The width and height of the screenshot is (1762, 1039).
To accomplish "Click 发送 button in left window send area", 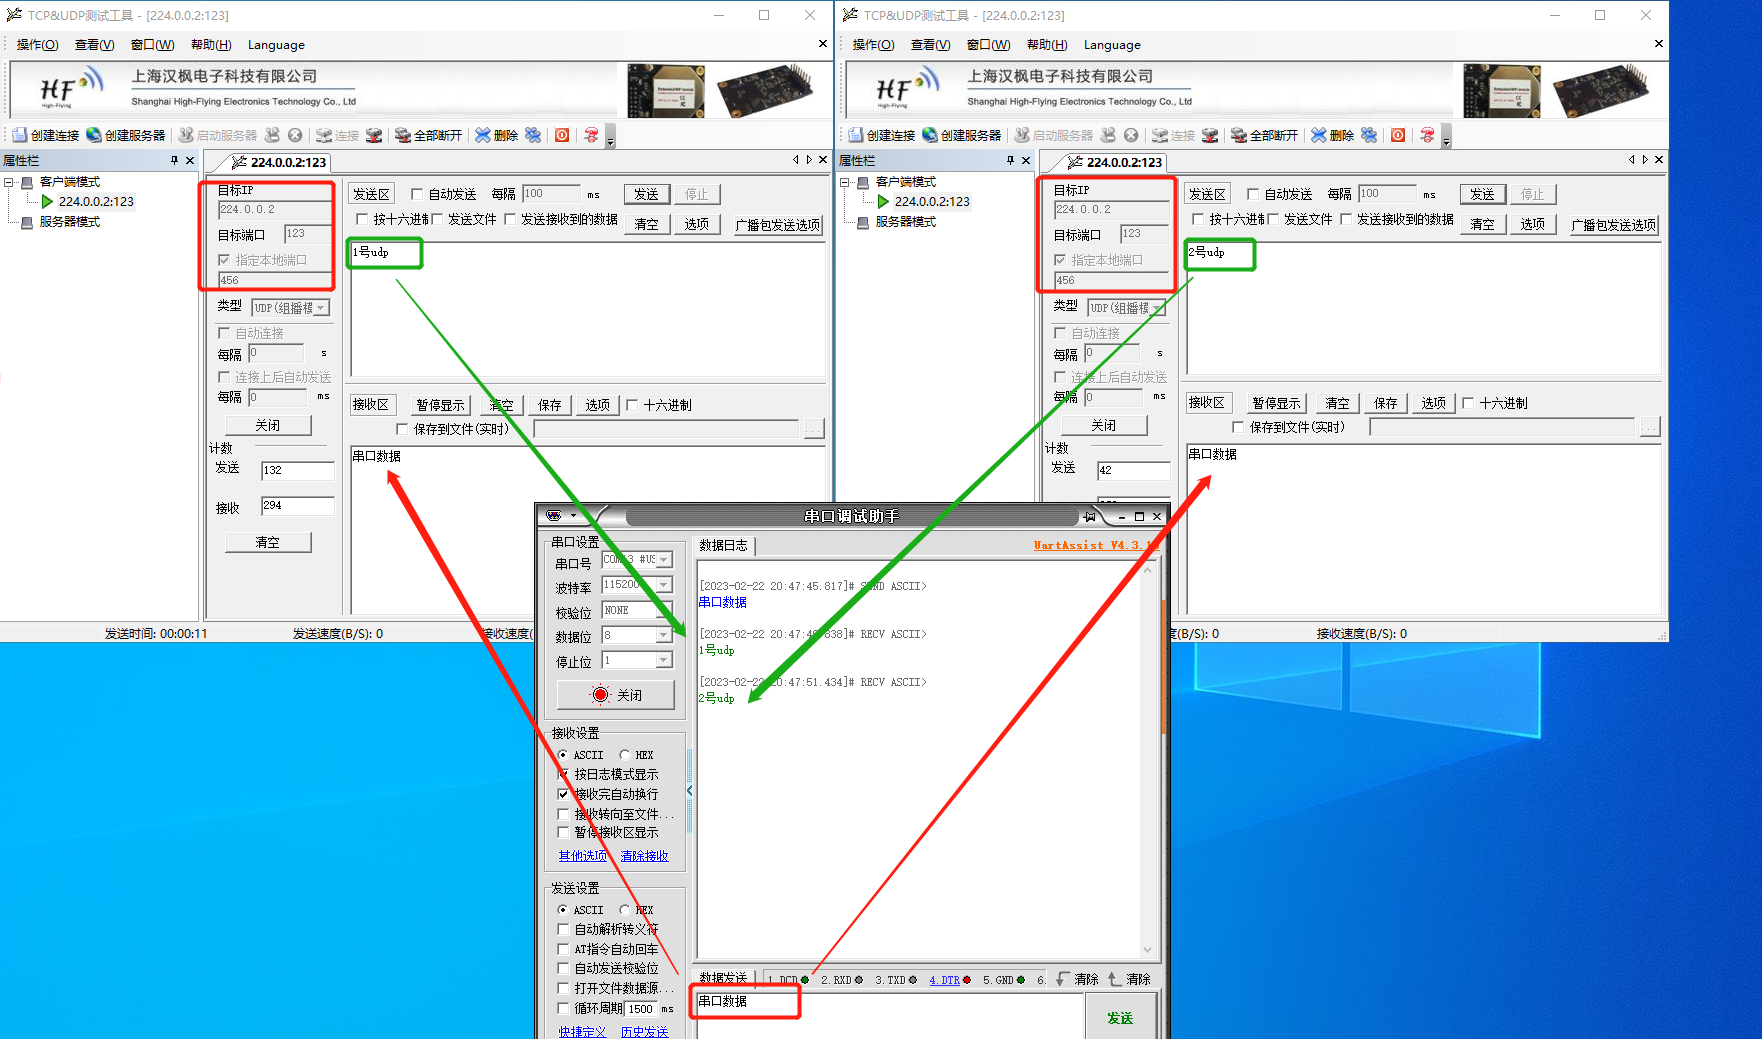I will pyautogui.click(x=646, y=194).
